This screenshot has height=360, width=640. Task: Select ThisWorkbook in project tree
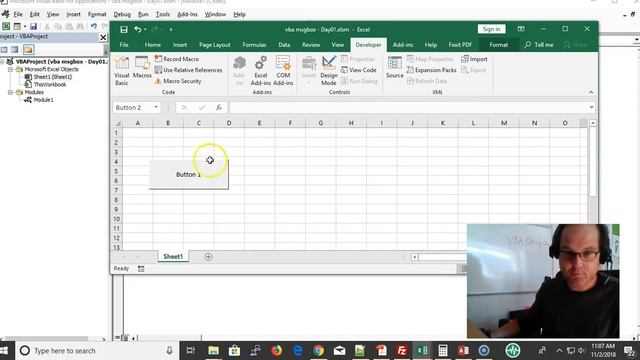coord(46,84)
